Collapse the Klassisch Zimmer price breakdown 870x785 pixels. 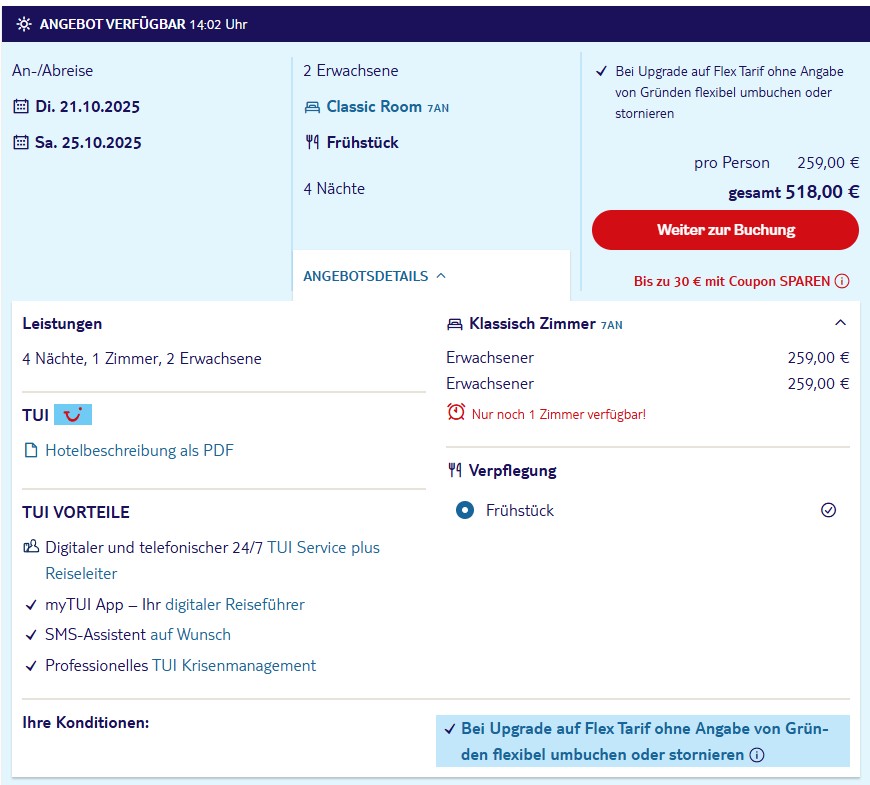click(x=841, y=323)
